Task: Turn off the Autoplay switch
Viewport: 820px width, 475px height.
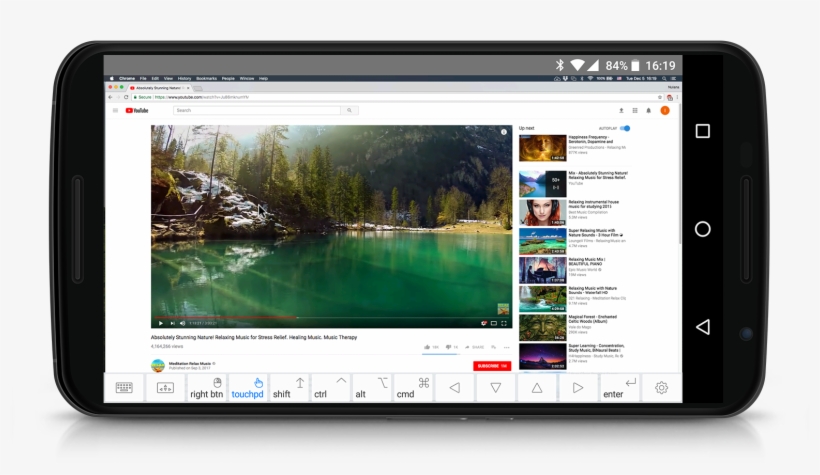Action: [x=625, y=128]
